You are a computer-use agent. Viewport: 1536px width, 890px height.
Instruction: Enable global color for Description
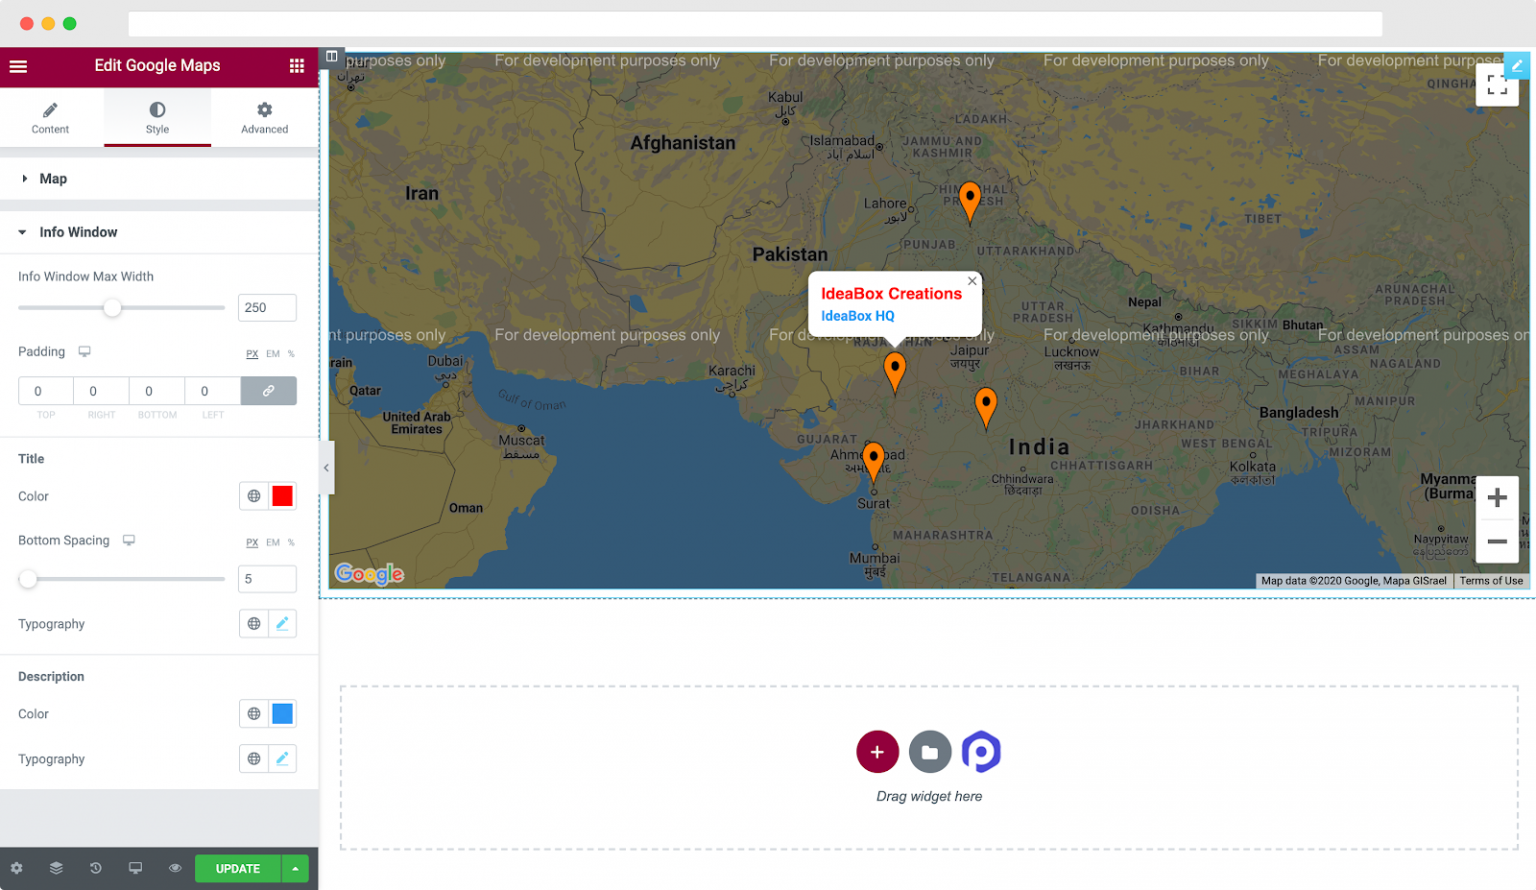253,713
